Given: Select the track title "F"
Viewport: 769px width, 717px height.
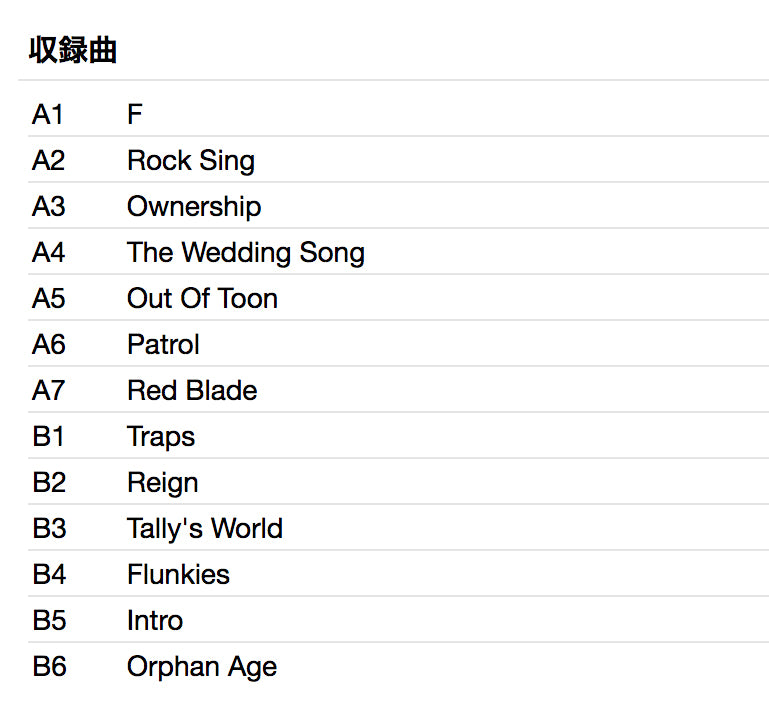Looking at the screenshot, I should click(x=135, y=115).
